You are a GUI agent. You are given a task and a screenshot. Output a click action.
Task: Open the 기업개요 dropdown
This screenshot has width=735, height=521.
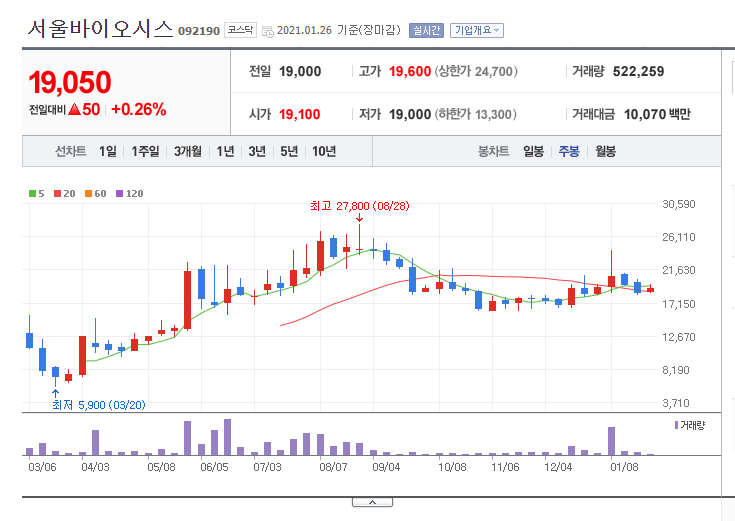click(x=477, y=30)
